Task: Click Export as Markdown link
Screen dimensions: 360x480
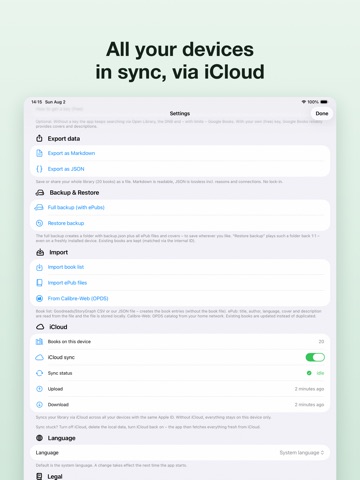Action: point(71,153)
